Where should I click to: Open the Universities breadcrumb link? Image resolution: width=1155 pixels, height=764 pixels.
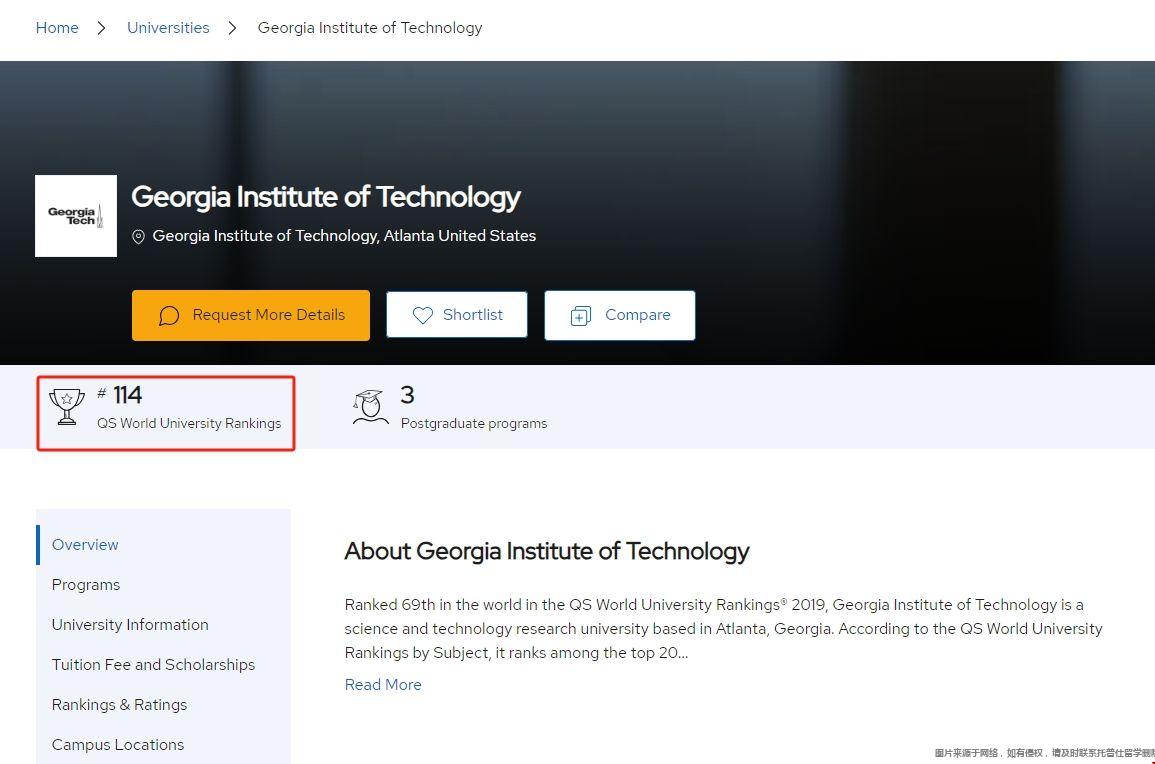[x=168, y=28]
